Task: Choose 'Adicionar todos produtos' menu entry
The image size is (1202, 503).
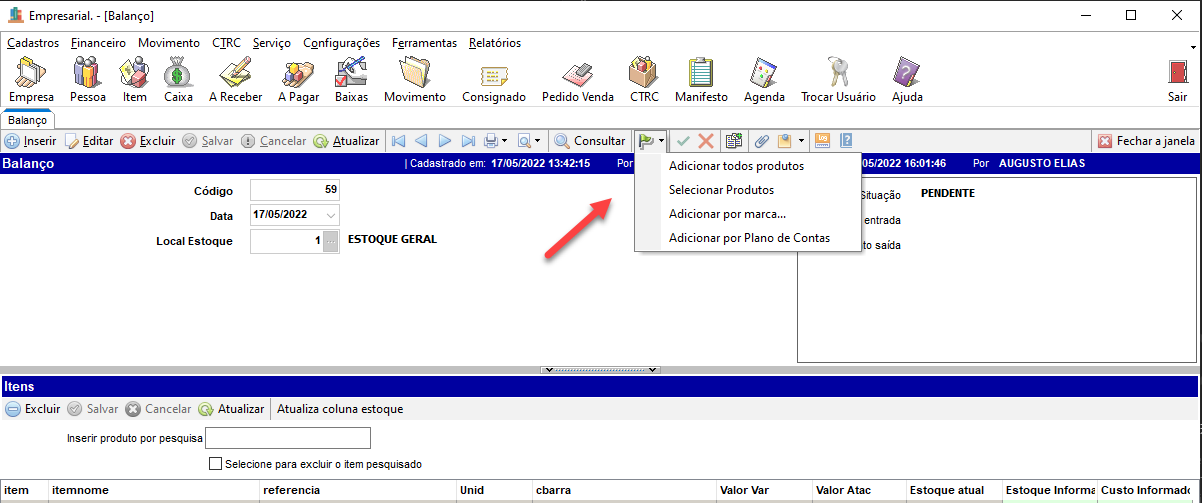Action: click(x=736, y=166)
